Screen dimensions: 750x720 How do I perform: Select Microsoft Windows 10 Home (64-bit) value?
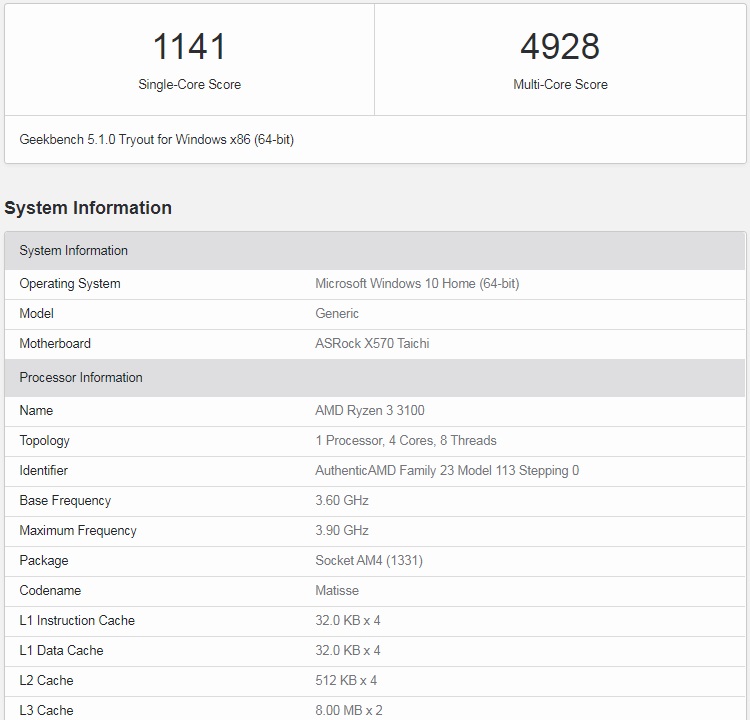417,283
